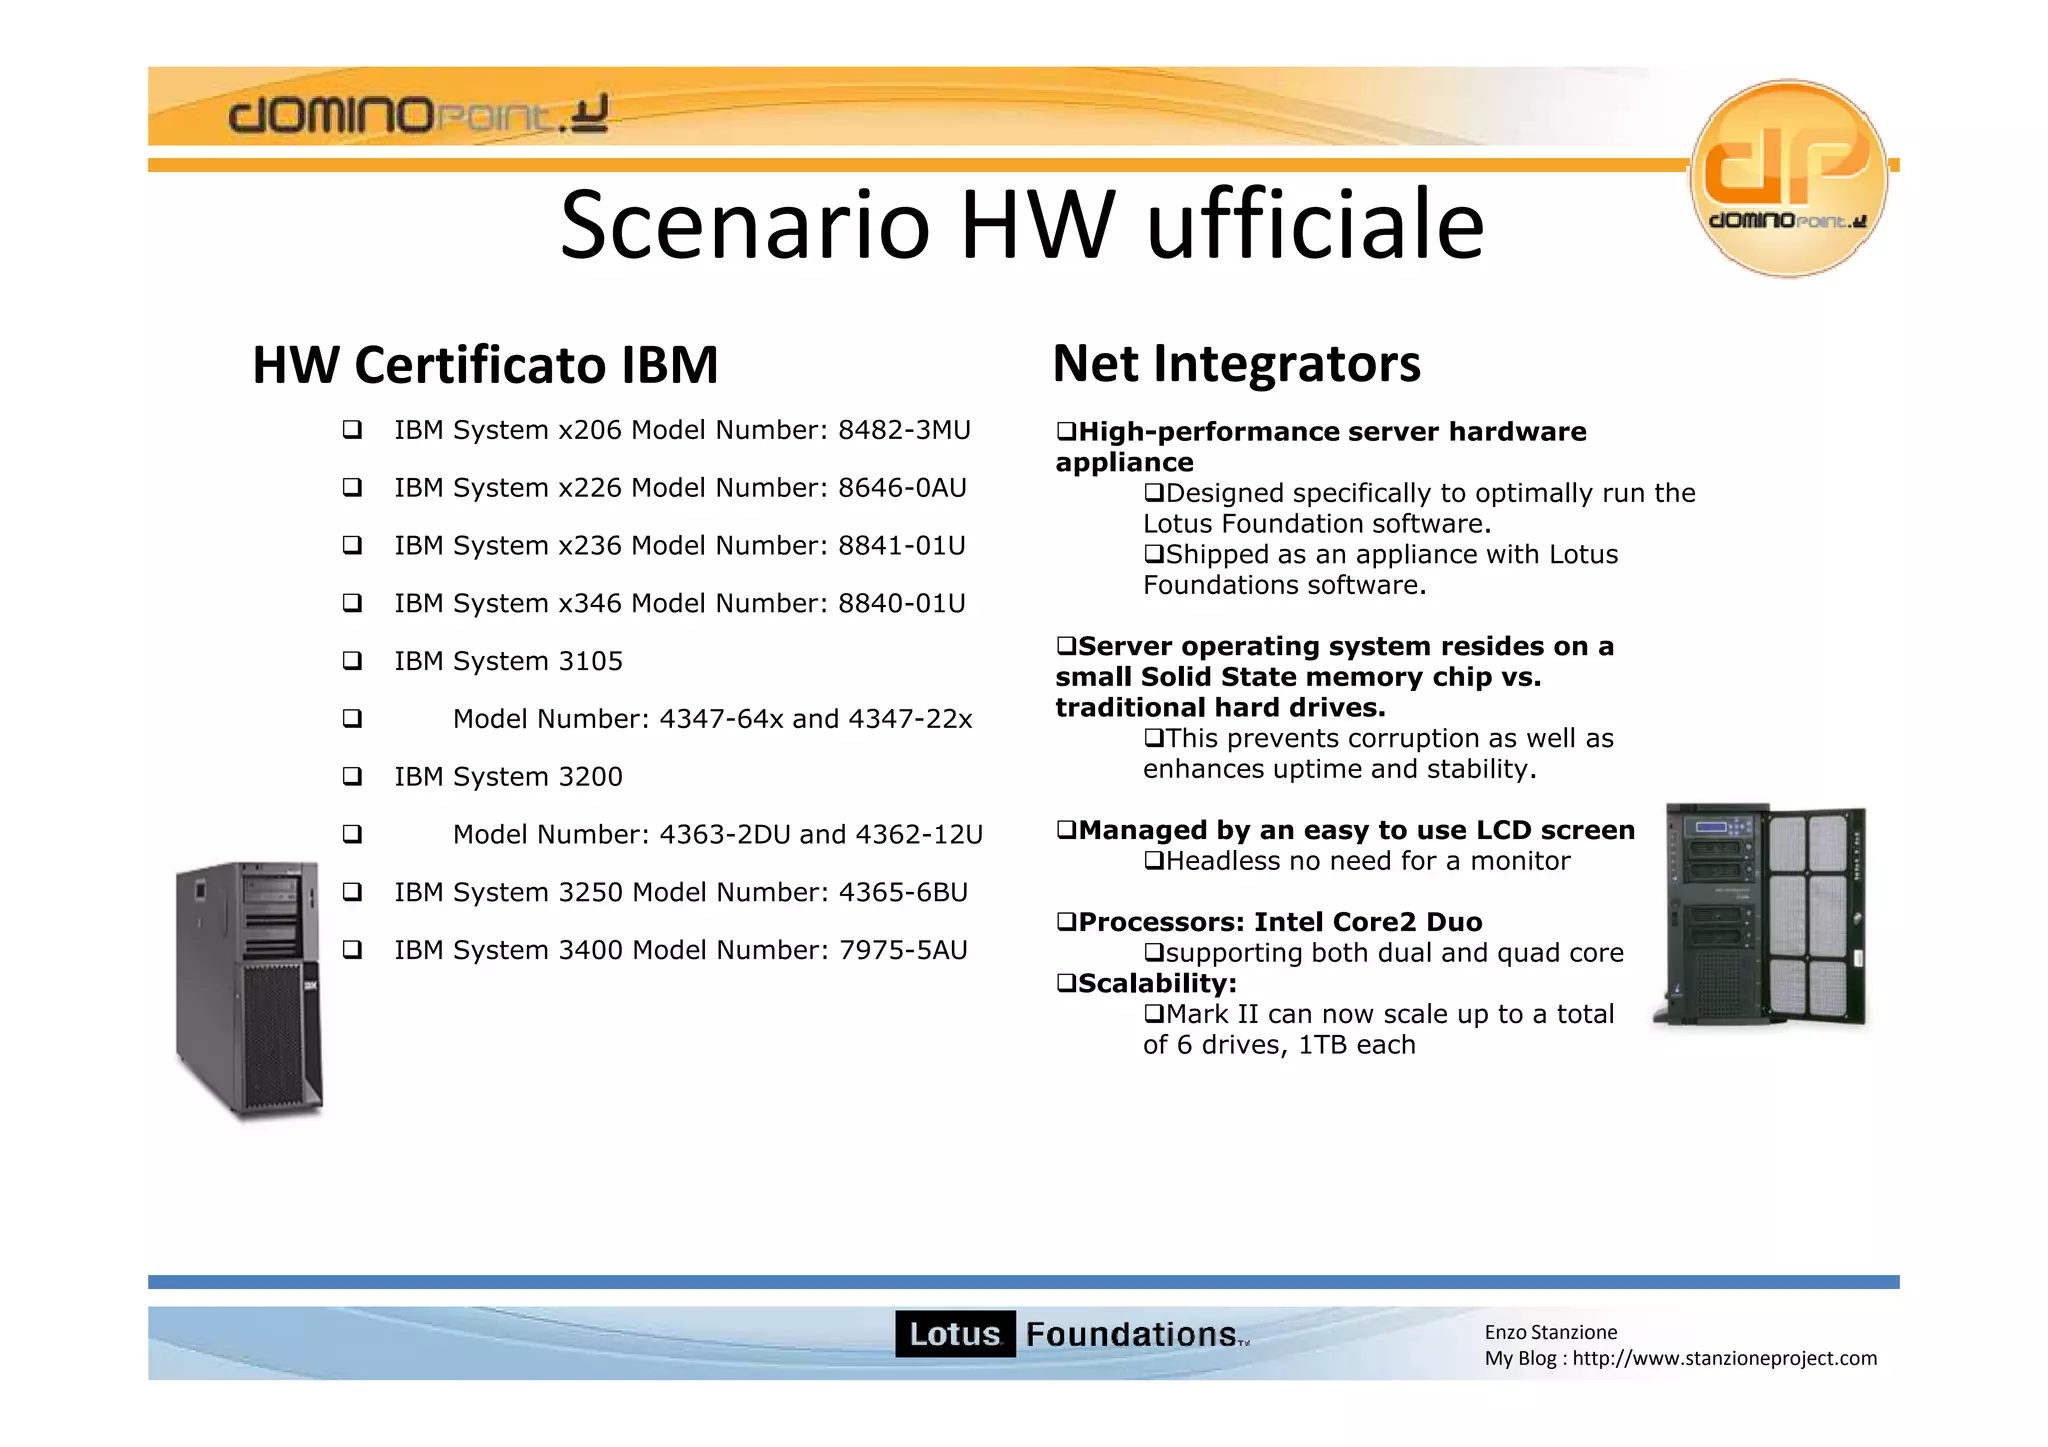
Task: Click the 'Scalability:' bold text
Action: coord(1158,984)
